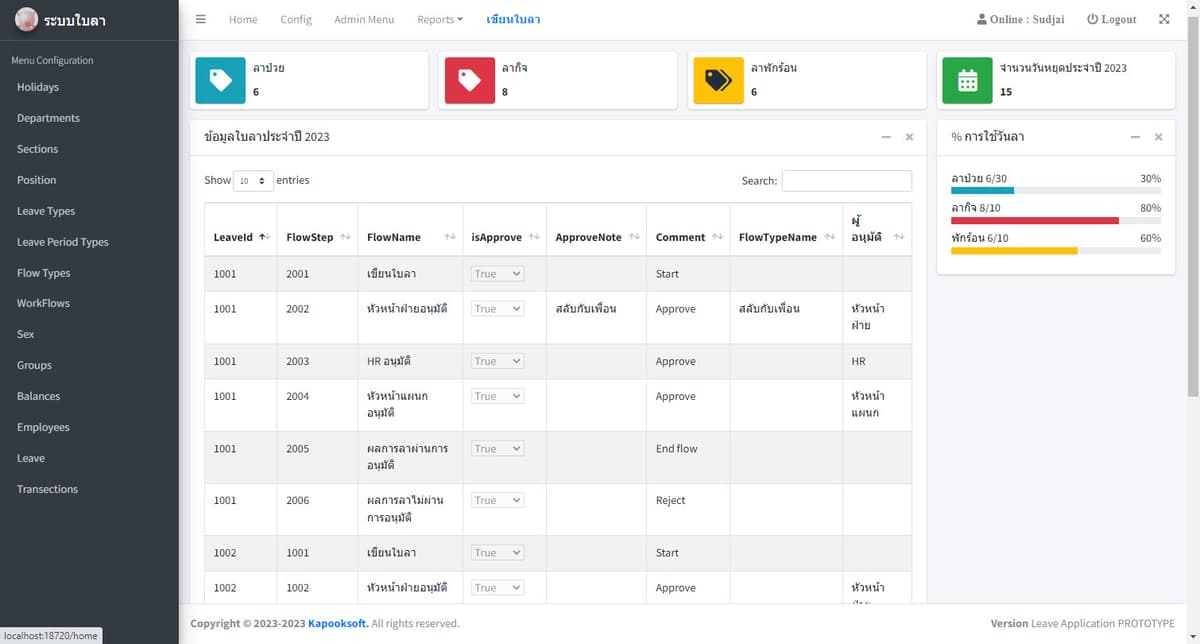Click the green calendar icon for holidays
Screen dimensions: 1200x644
967,80
